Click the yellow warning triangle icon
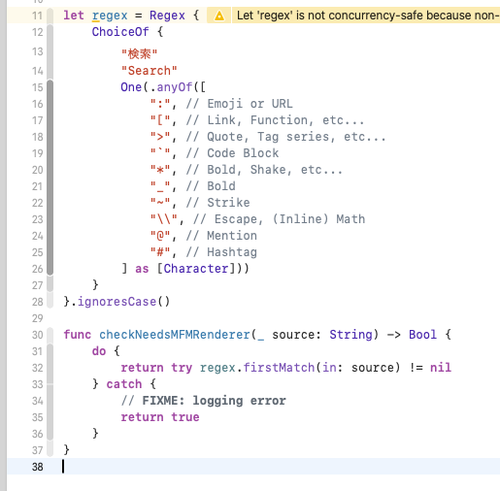The width and height of the screenshot is (500, 491). click(219, 16)
